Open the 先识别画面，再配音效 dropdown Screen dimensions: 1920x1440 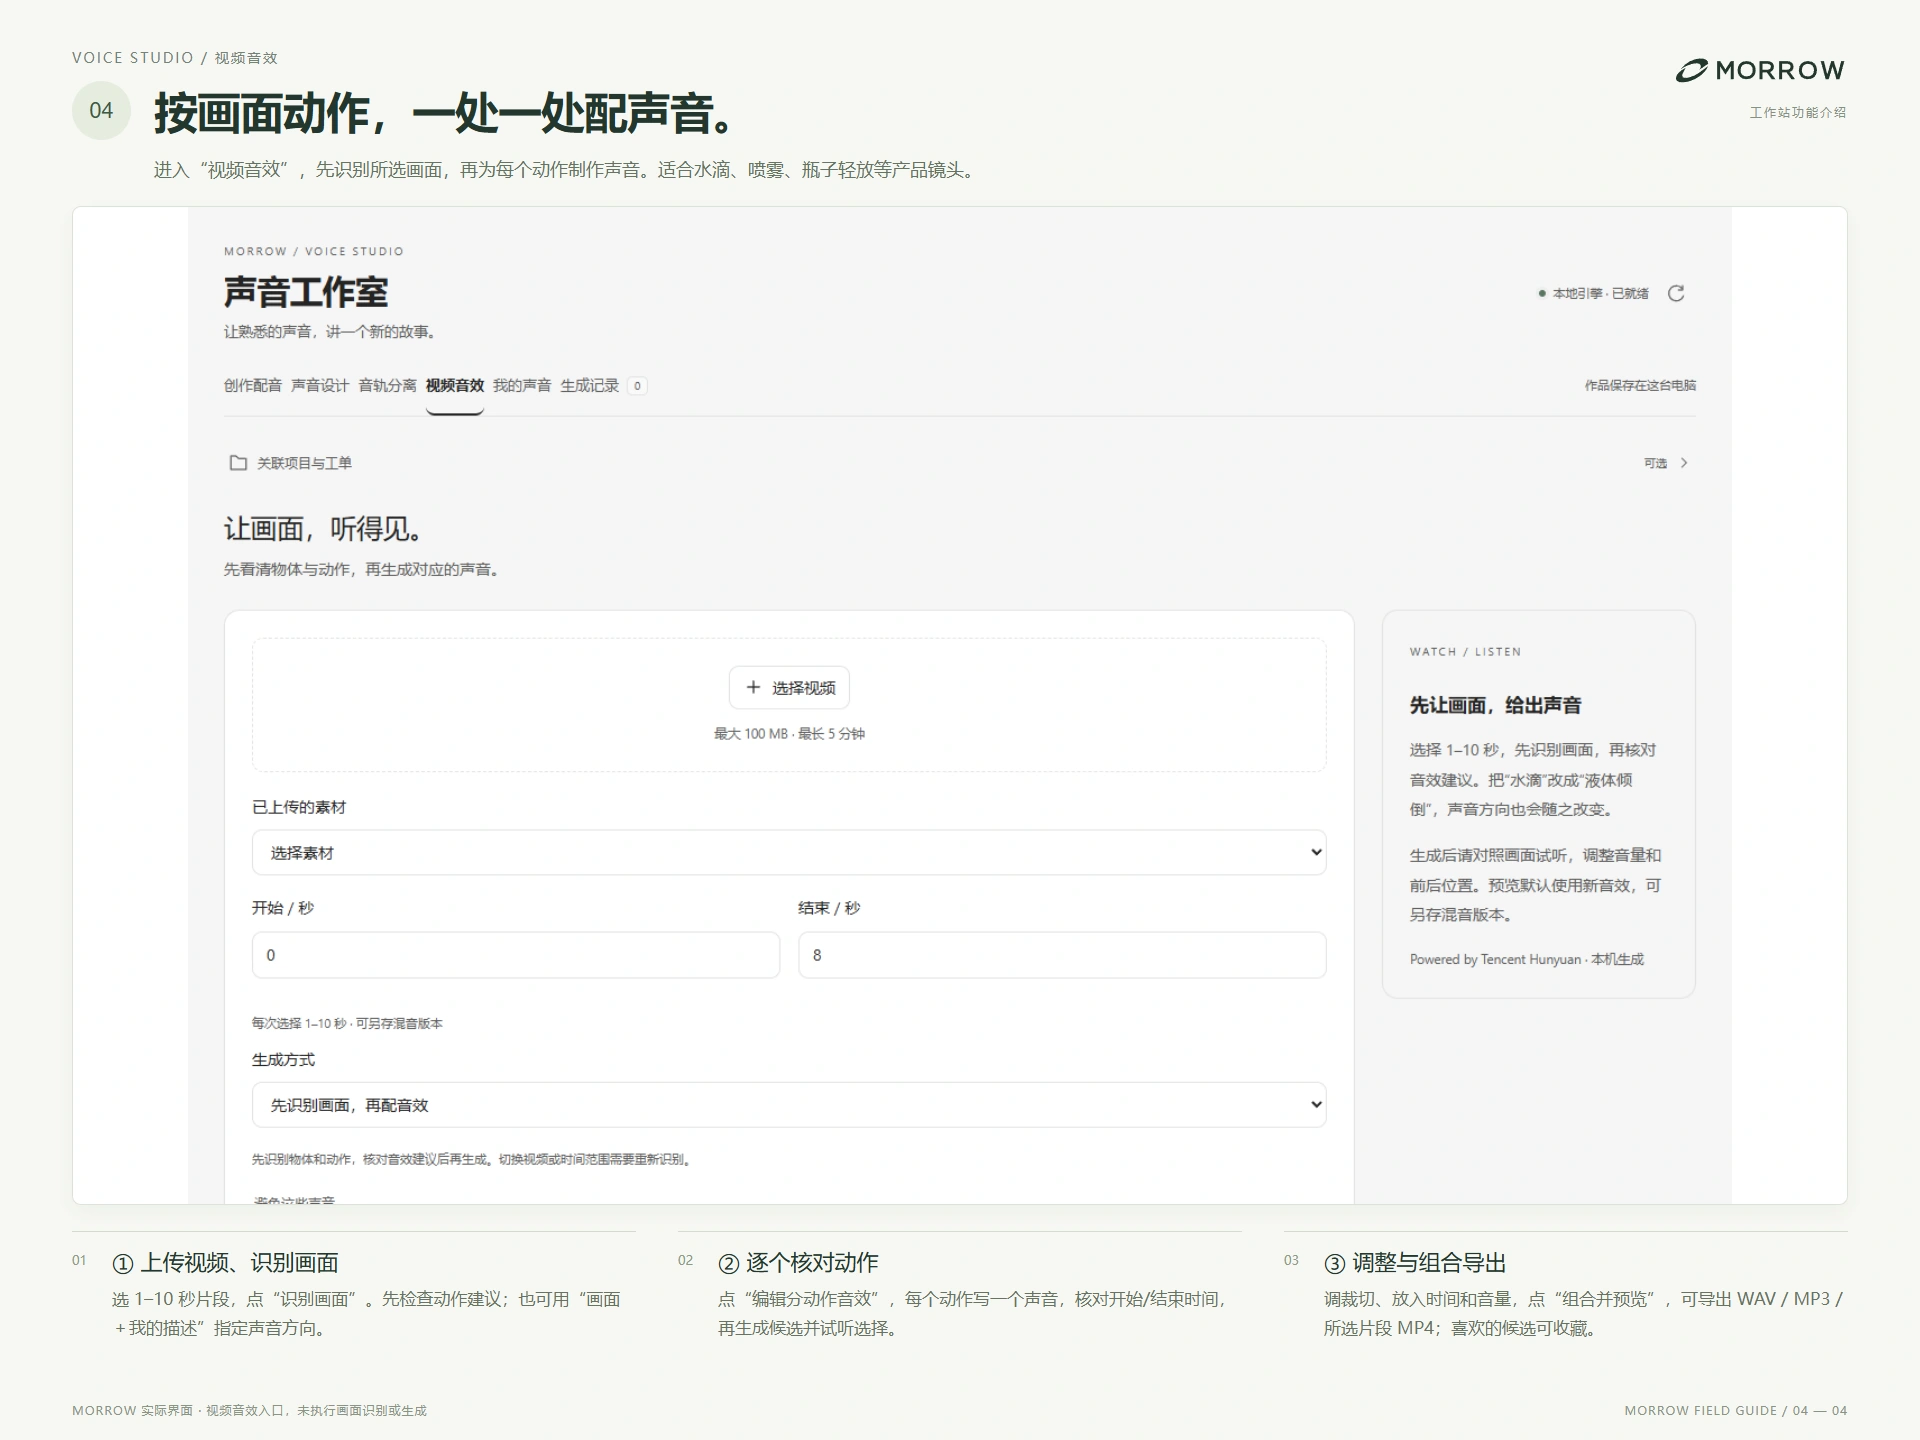click(x=789, y=1105)
